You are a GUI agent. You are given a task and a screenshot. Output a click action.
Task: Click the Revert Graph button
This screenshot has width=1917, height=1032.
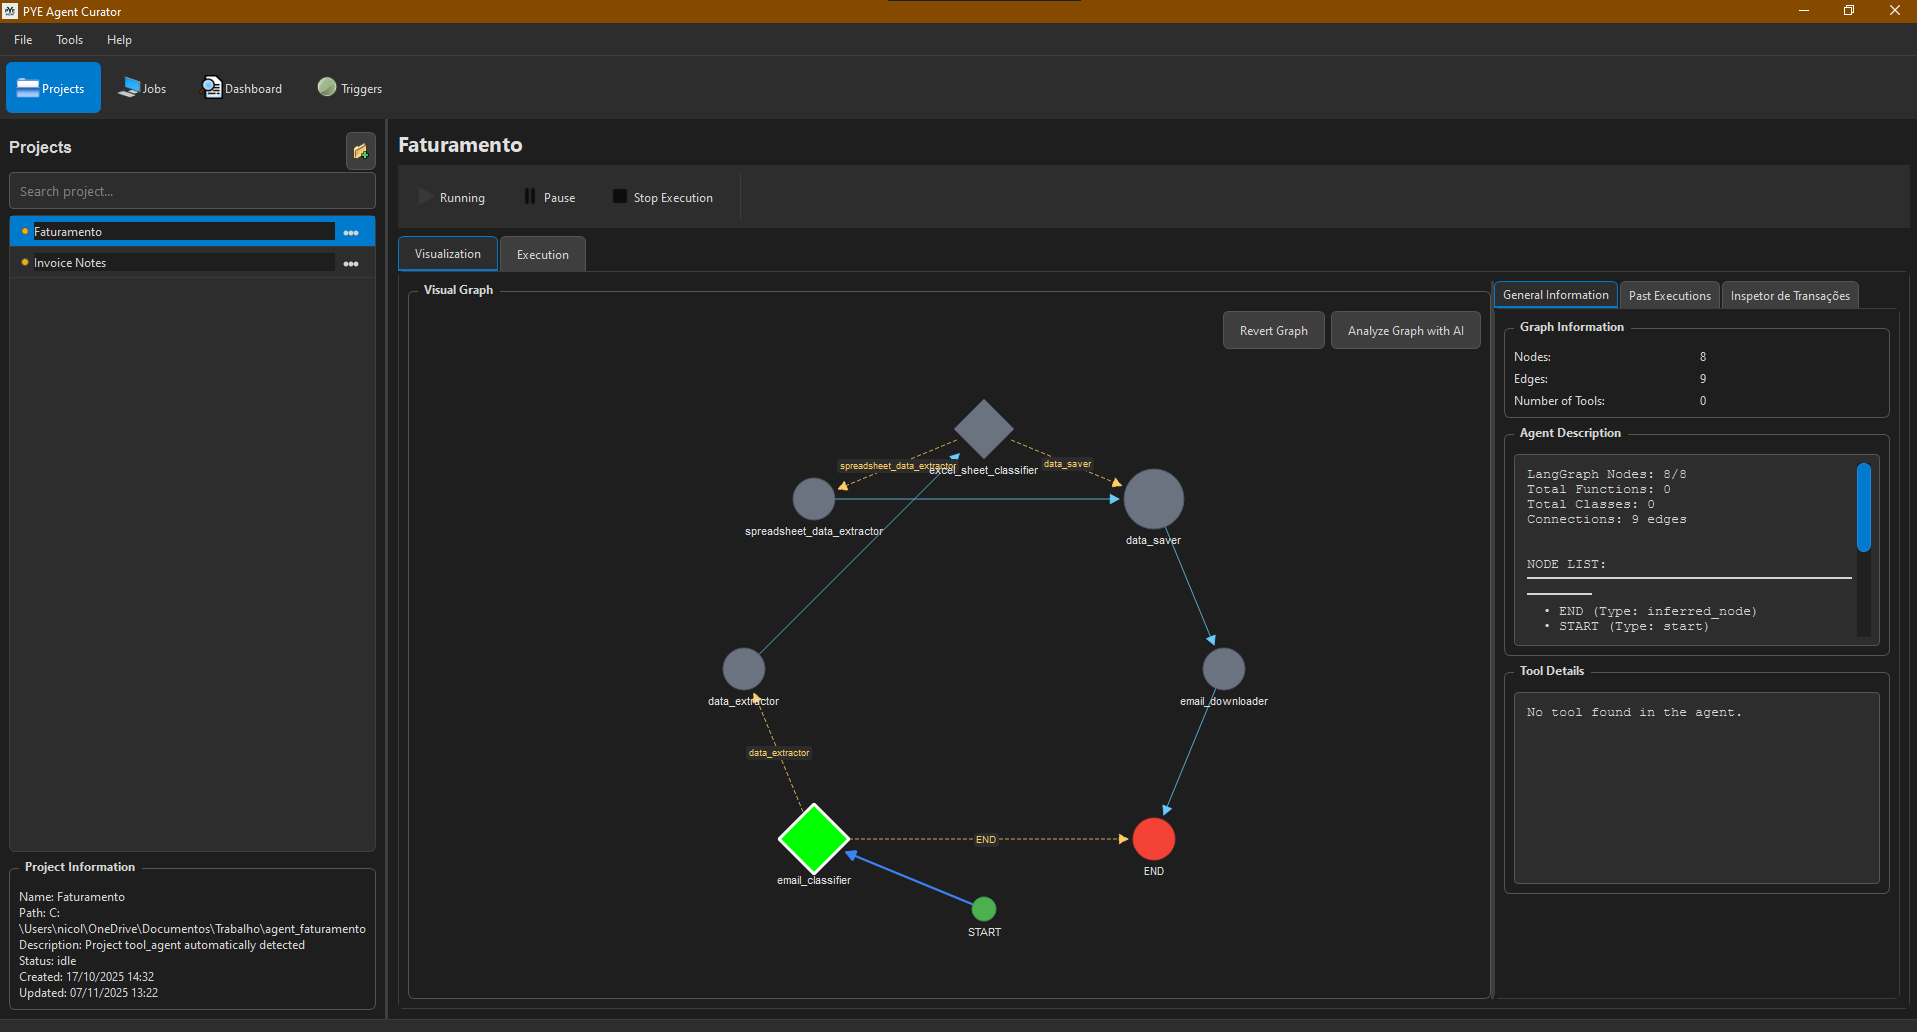point(1273,330)
